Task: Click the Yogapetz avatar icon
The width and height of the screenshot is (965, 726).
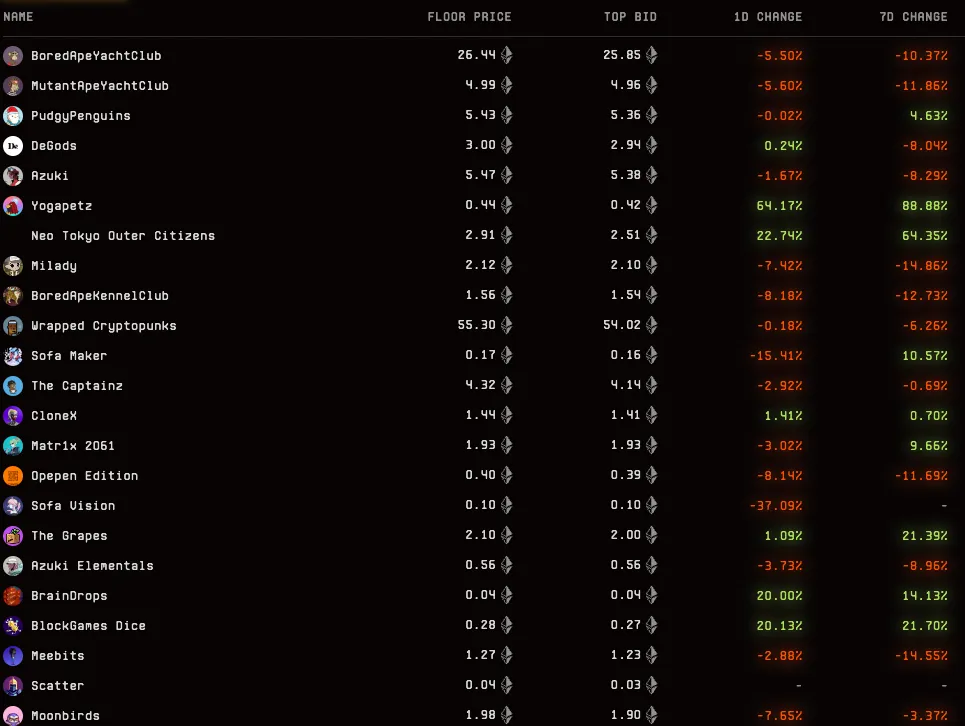Action: tap(13, 206)
